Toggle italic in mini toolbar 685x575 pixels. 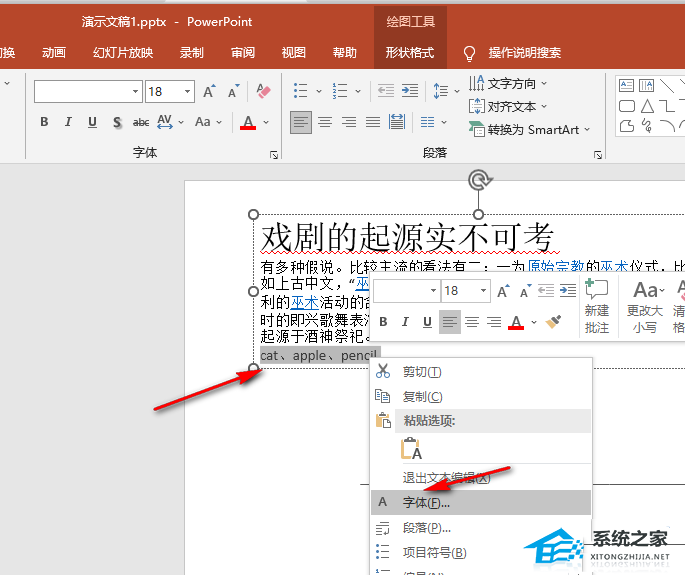405,322
